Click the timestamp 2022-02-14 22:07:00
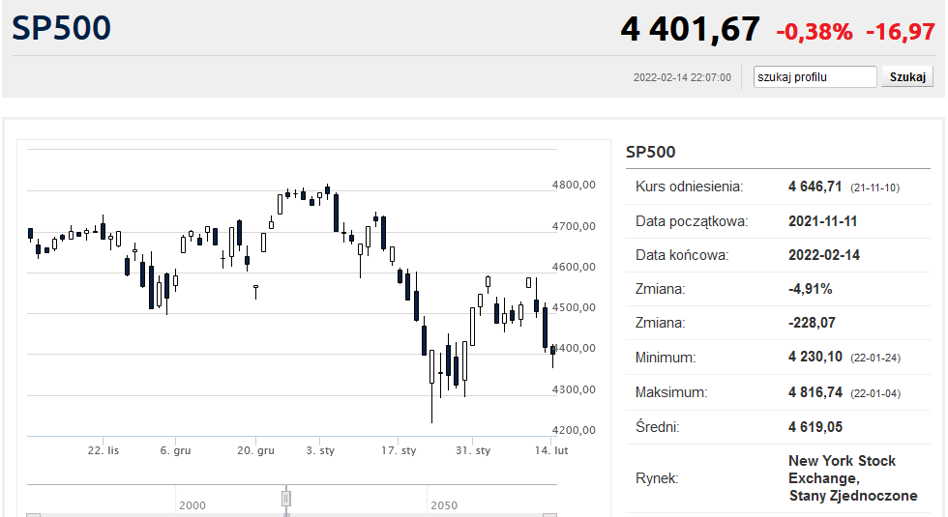Image resolution: width=948 pixels, height=517 pixels. [x=682, y=77]
